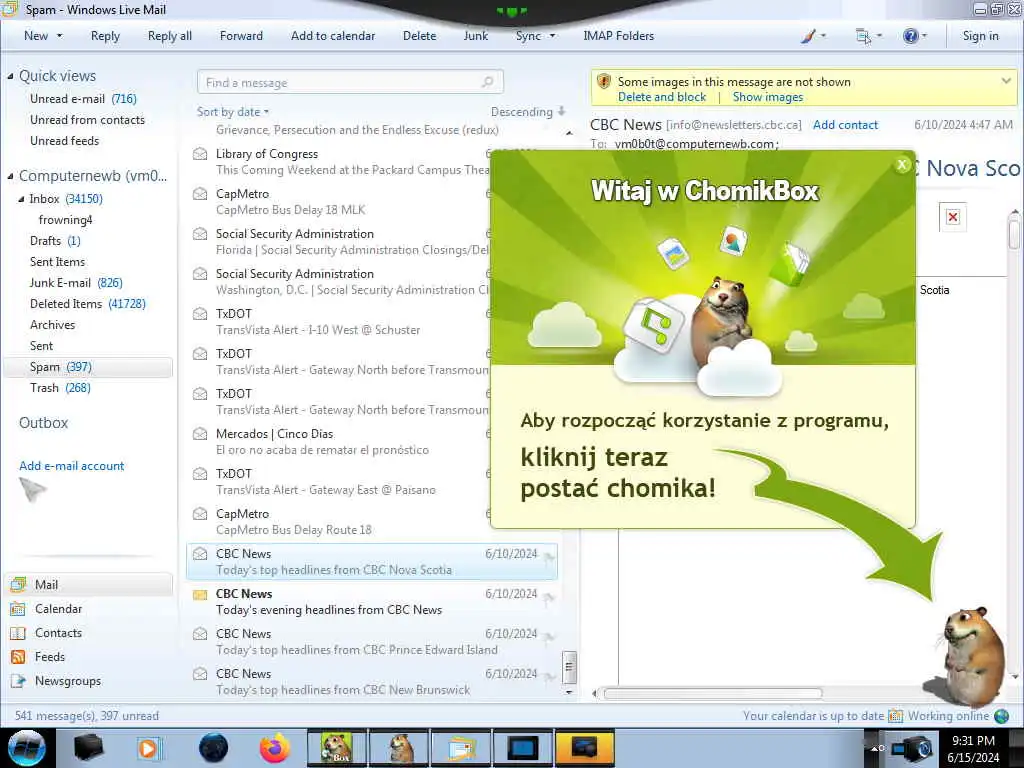
Task: Open the Sort by date dropdown
Action: 233,112
